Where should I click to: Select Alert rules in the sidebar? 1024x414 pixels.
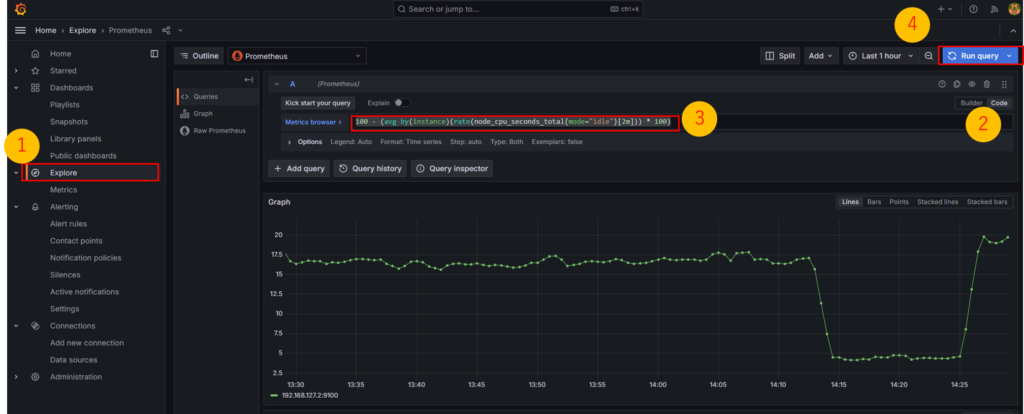click(68, 224)
